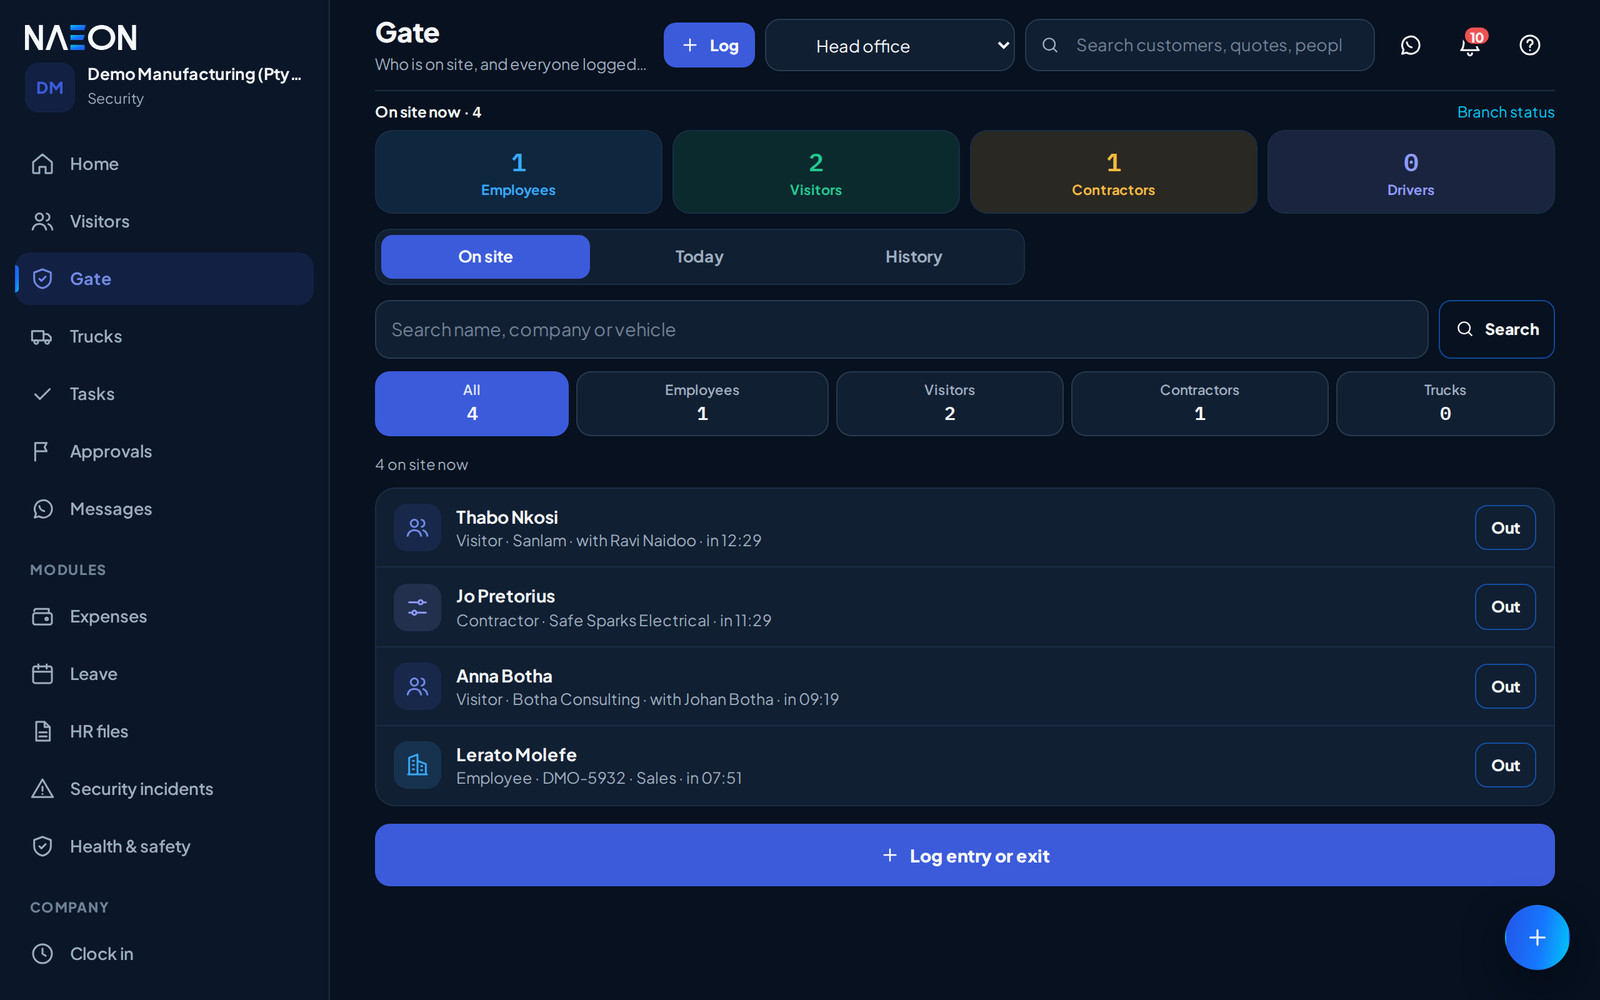Viewport: 1600px width, 1000px height.
Task: Click the Clock in clock icon
Action: click(42, 954)
